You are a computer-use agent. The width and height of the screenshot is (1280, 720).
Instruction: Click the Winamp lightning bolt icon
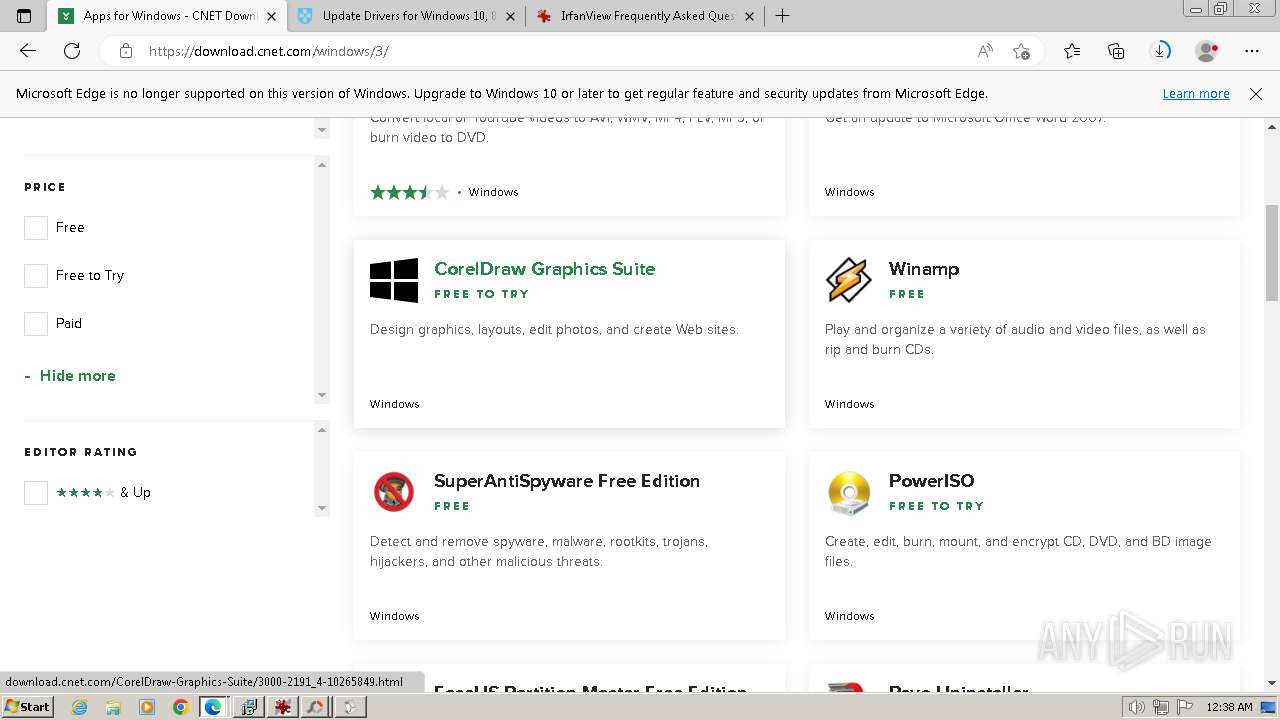coord(849,280)
